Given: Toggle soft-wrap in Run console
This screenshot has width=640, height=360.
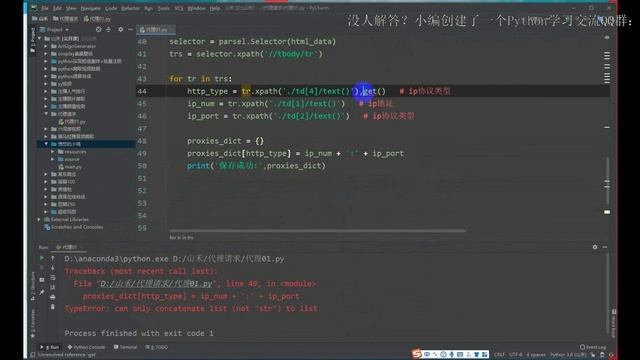Looking at the screenshot, I should coord(53,278).
